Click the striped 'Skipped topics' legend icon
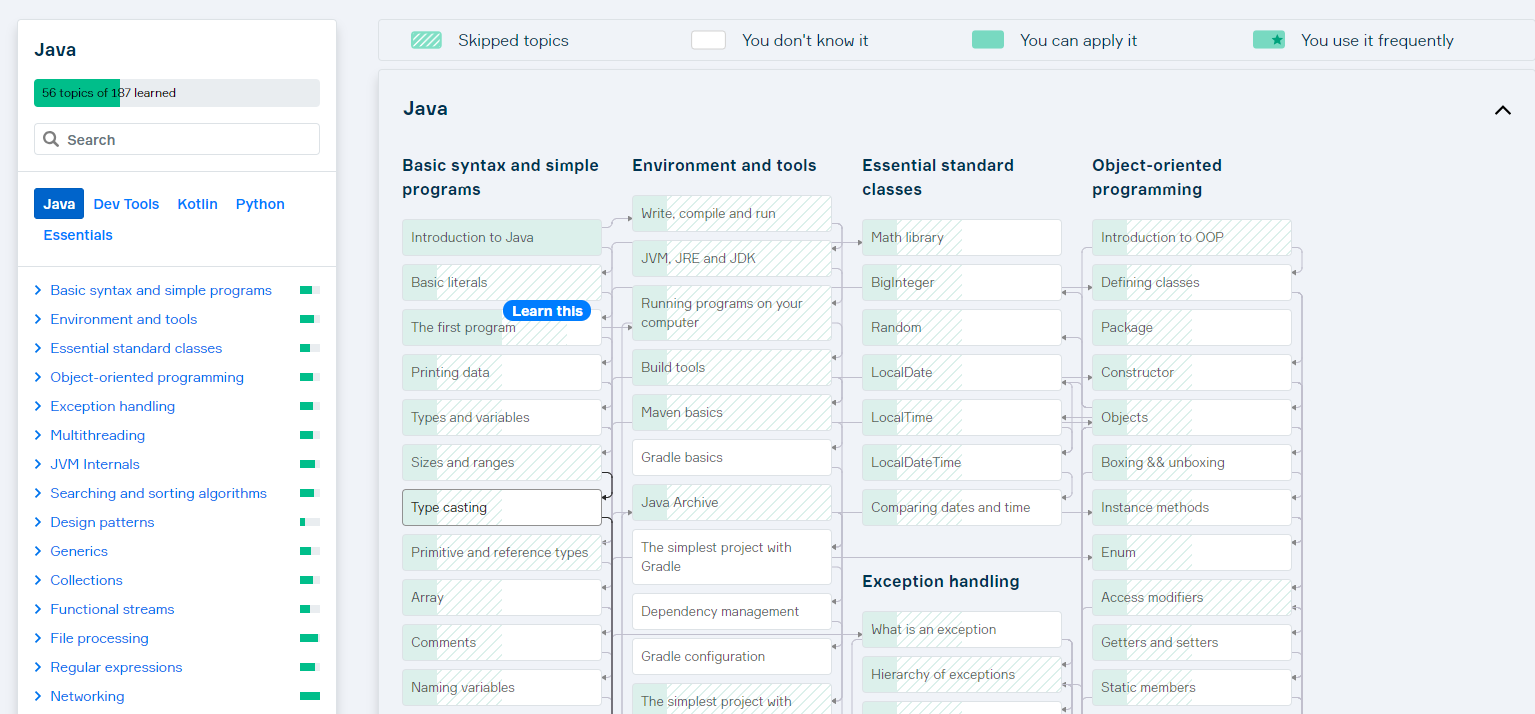1535x714 pixels. (x=426, y=40)
